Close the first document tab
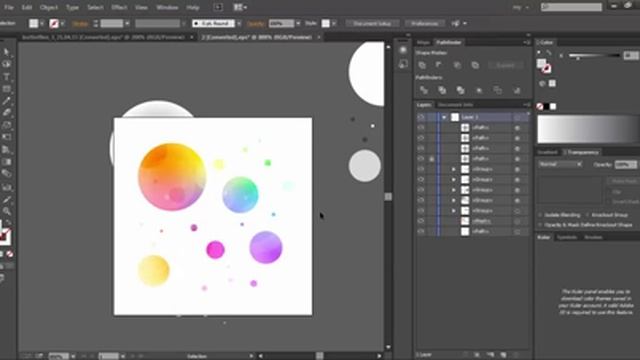Image resolution: width=640 pixels, height=360 pixels. pyautogui.click(x=191, y=37)
